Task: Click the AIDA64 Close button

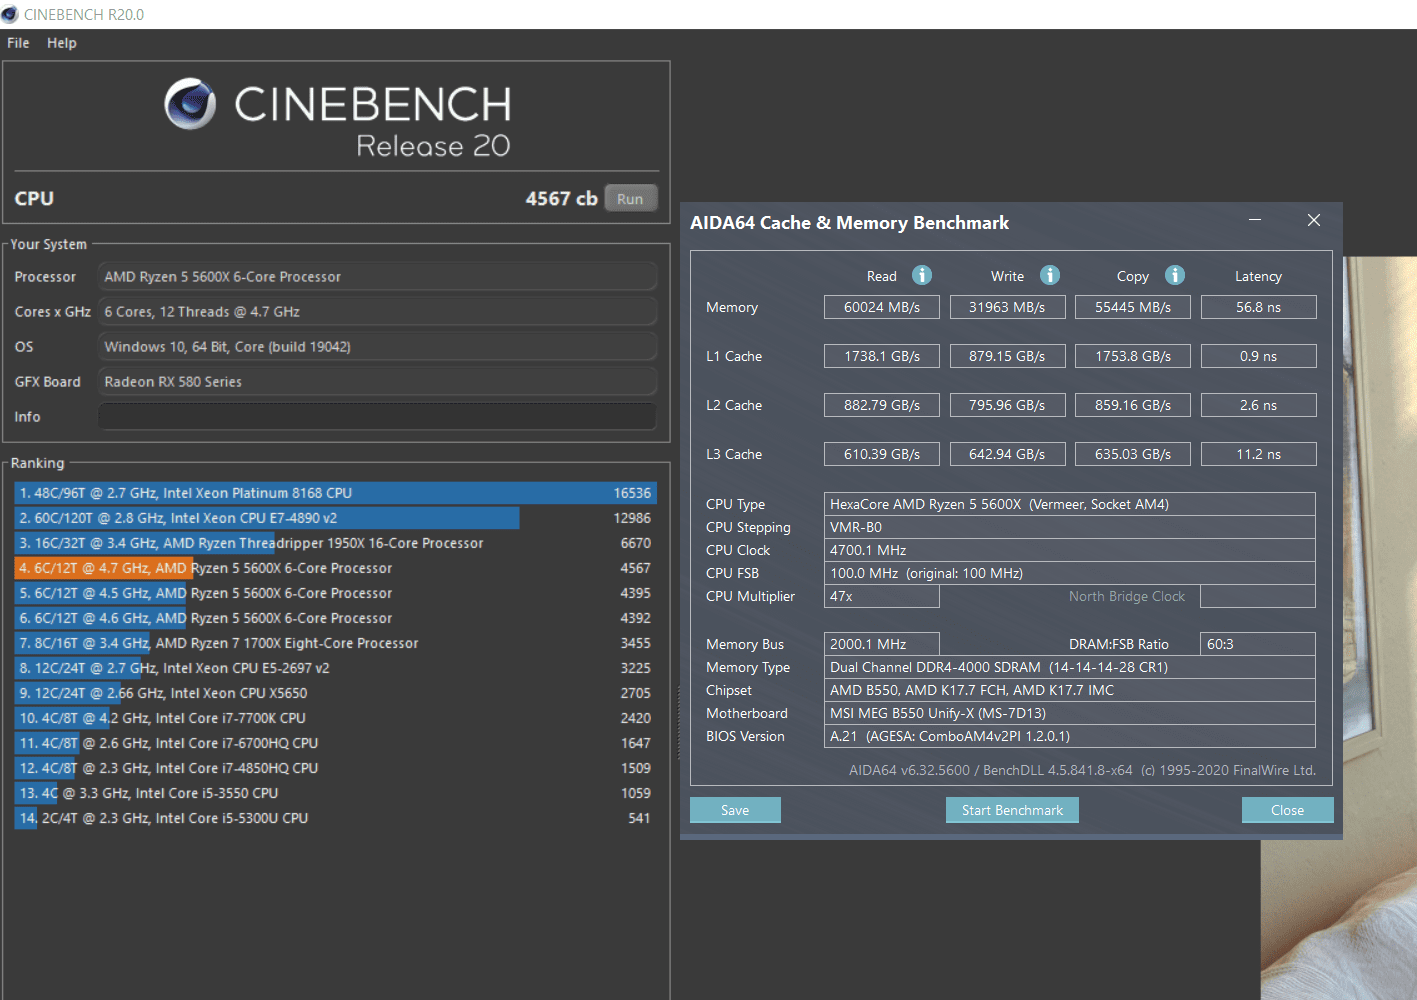Action: pyautogui.click(x=1287, y=810)
